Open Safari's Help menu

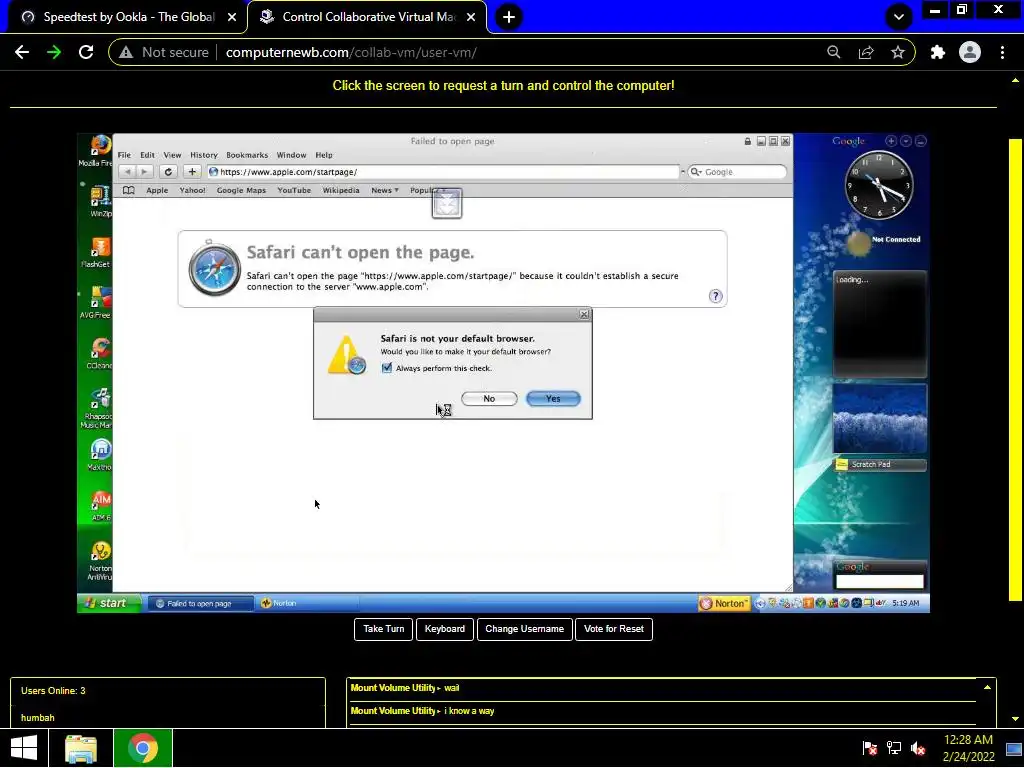pyautogui.click(x=324, y=155)
